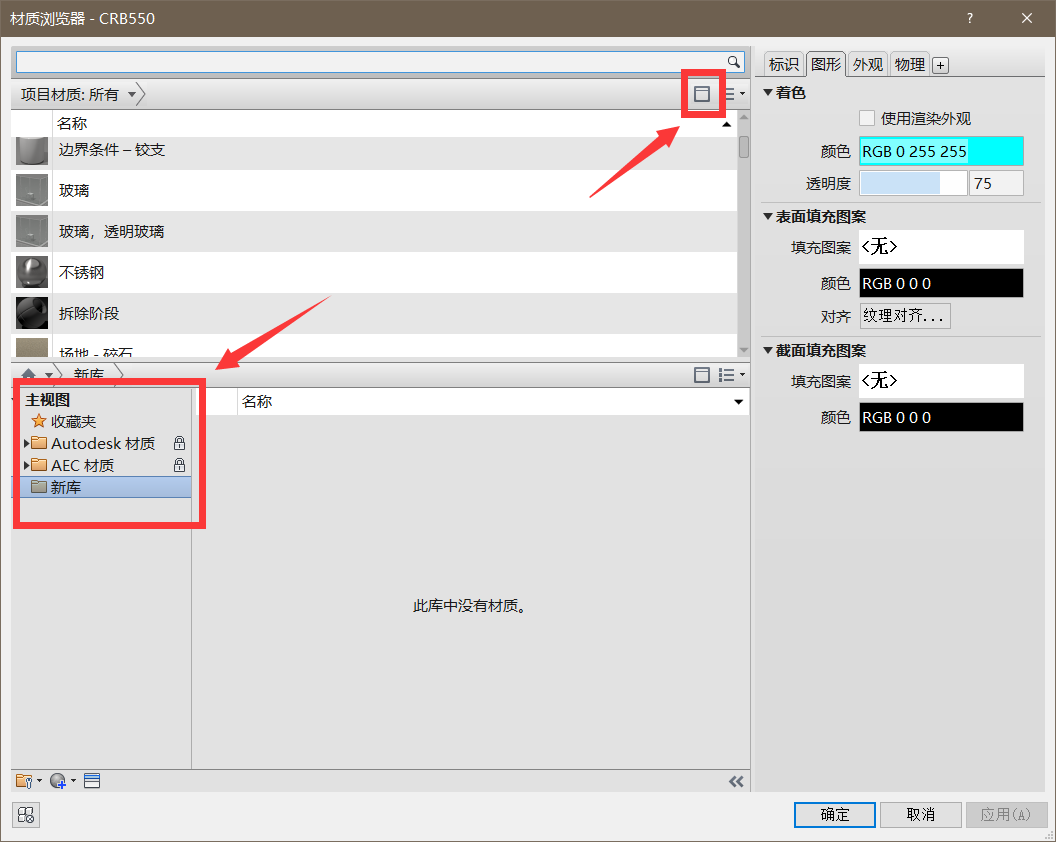This screenshot has height=842, width=1056.
Task: Open the asset browser icon at bottom
Action: point(92,781)
